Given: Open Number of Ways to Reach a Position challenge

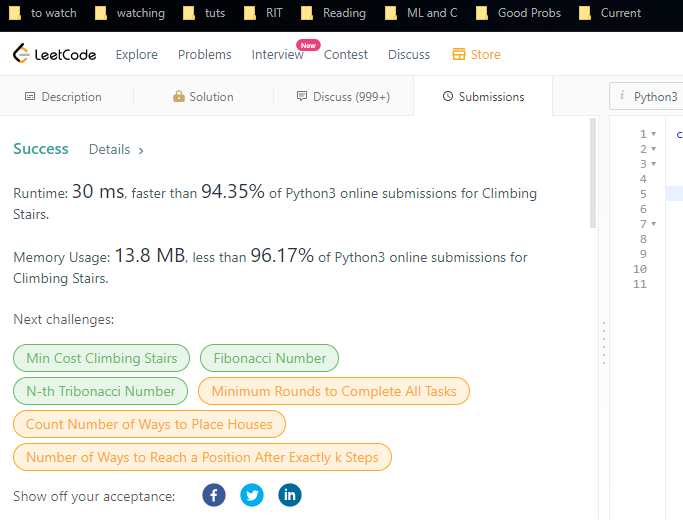Looking at the screenshot, I should tap(202, 457).
